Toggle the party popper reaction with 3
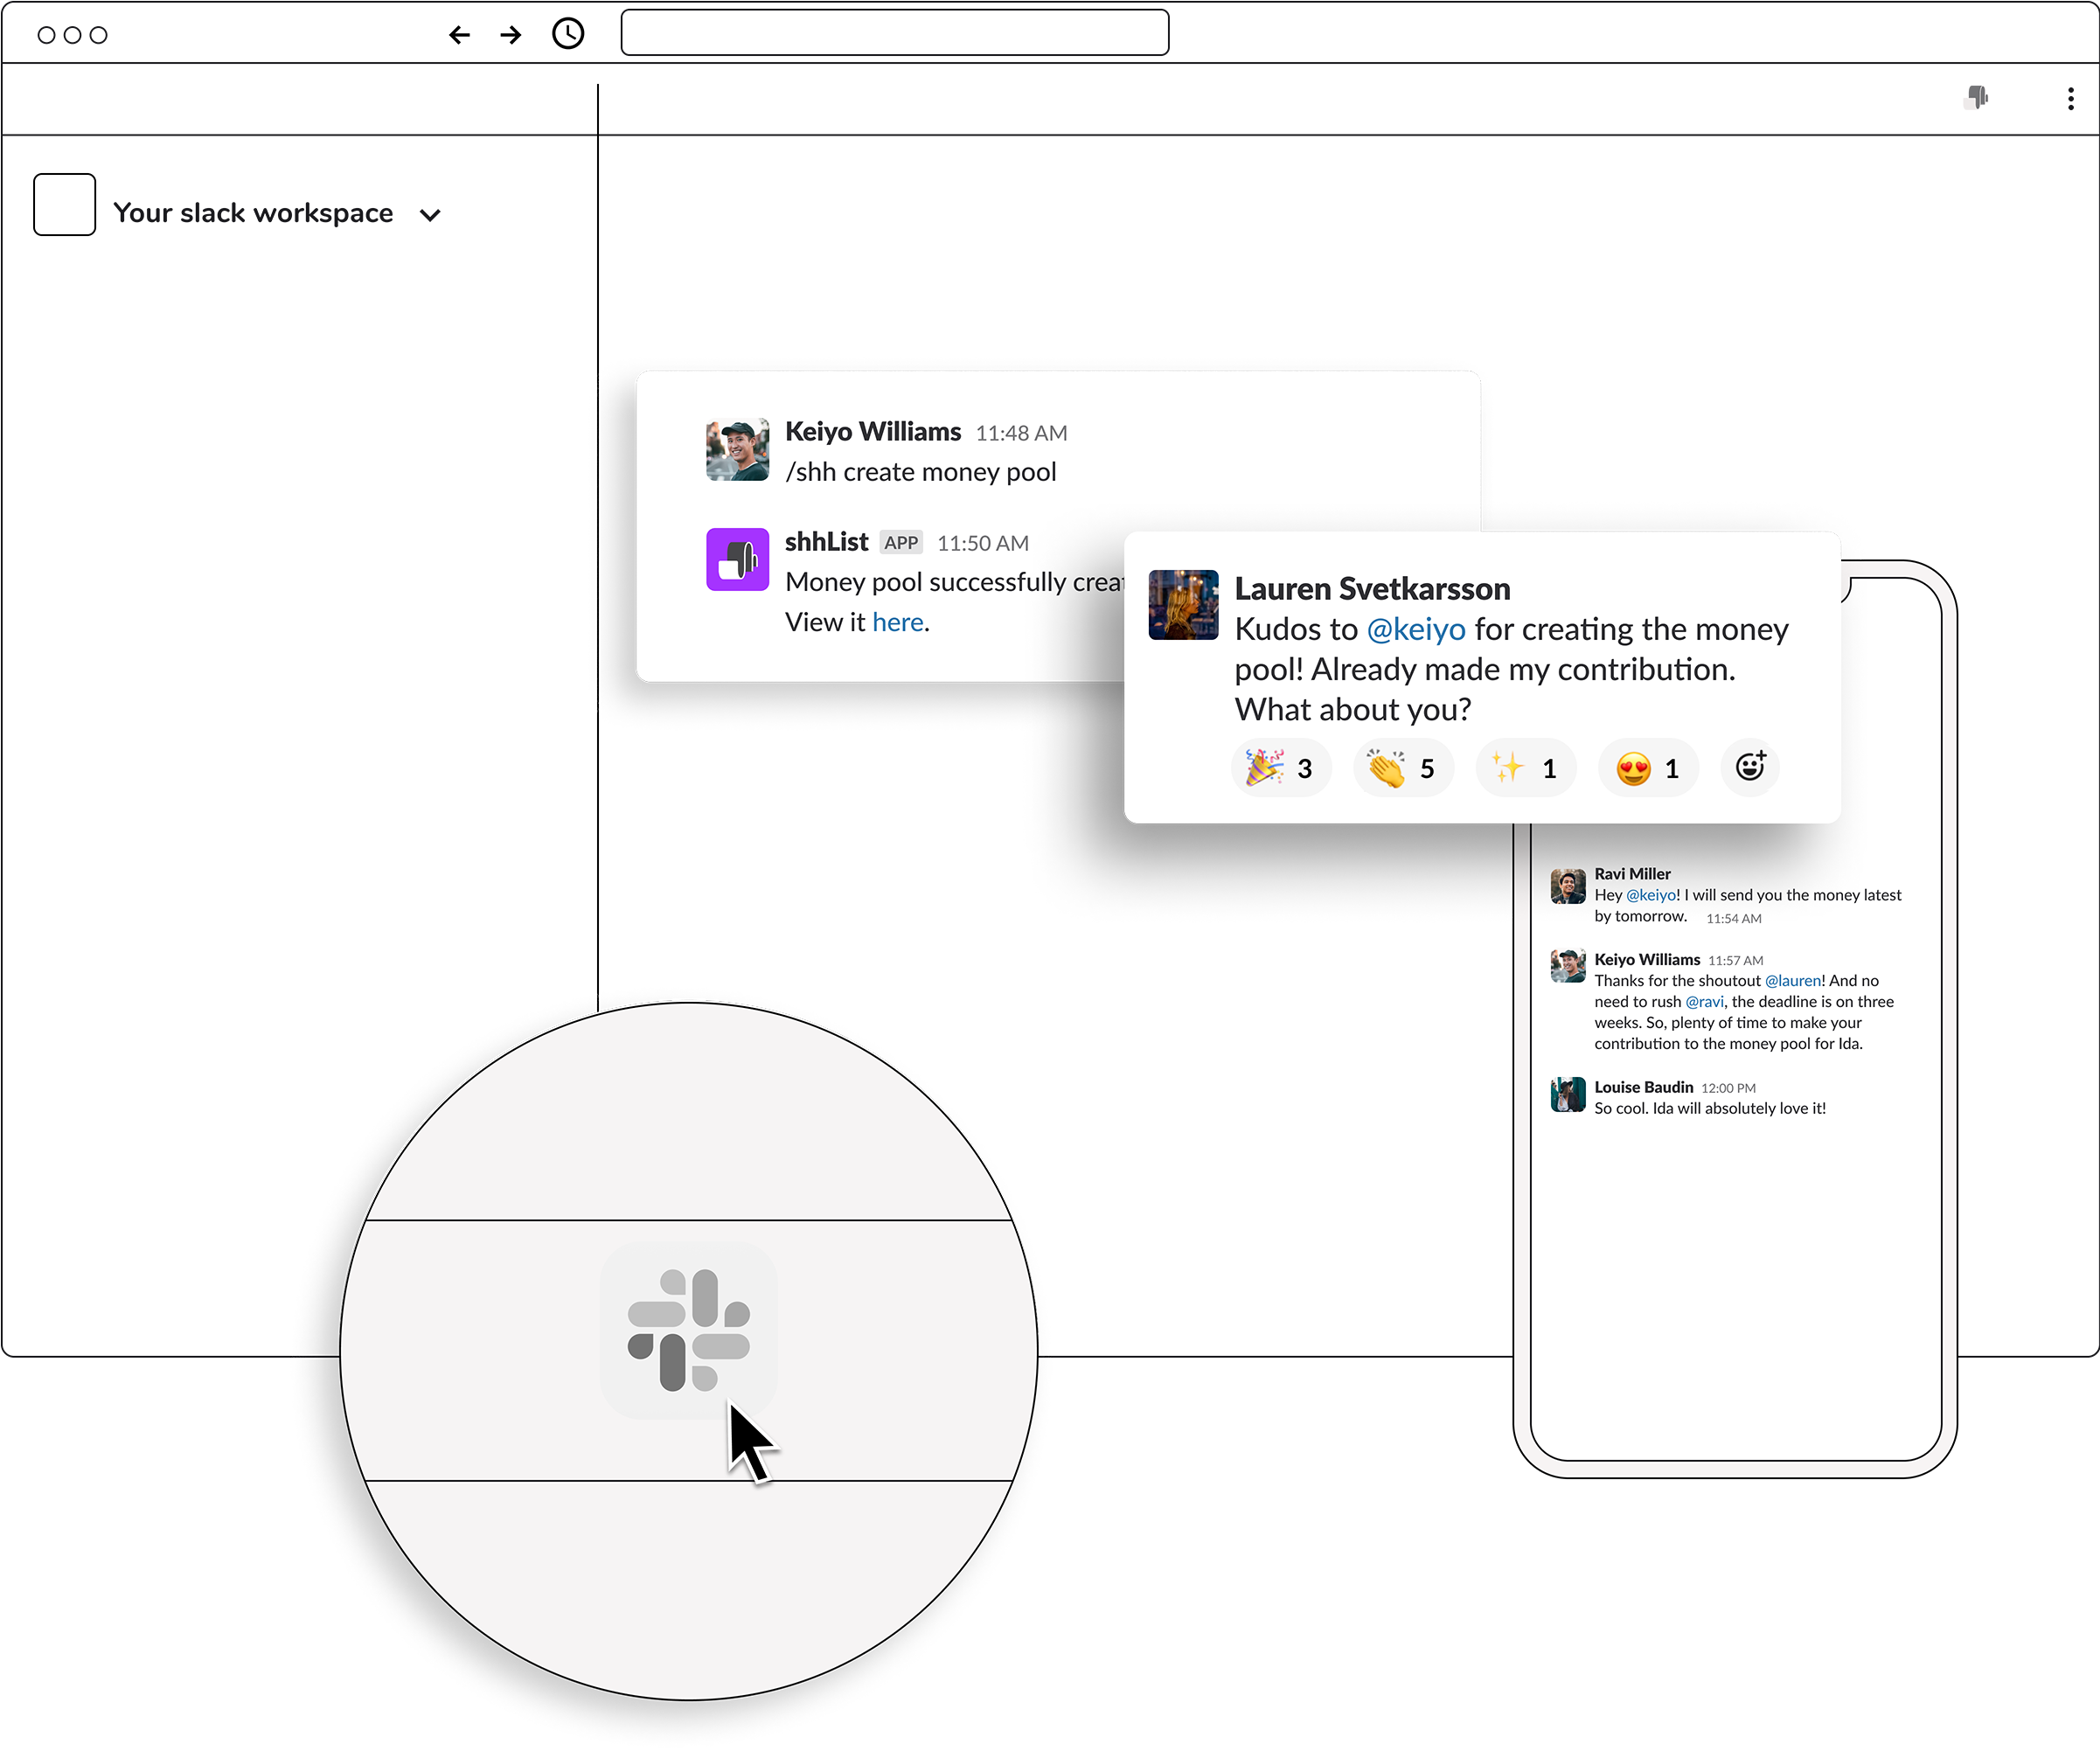This screenshot has width=2100, height=1751. point(1280,768)
